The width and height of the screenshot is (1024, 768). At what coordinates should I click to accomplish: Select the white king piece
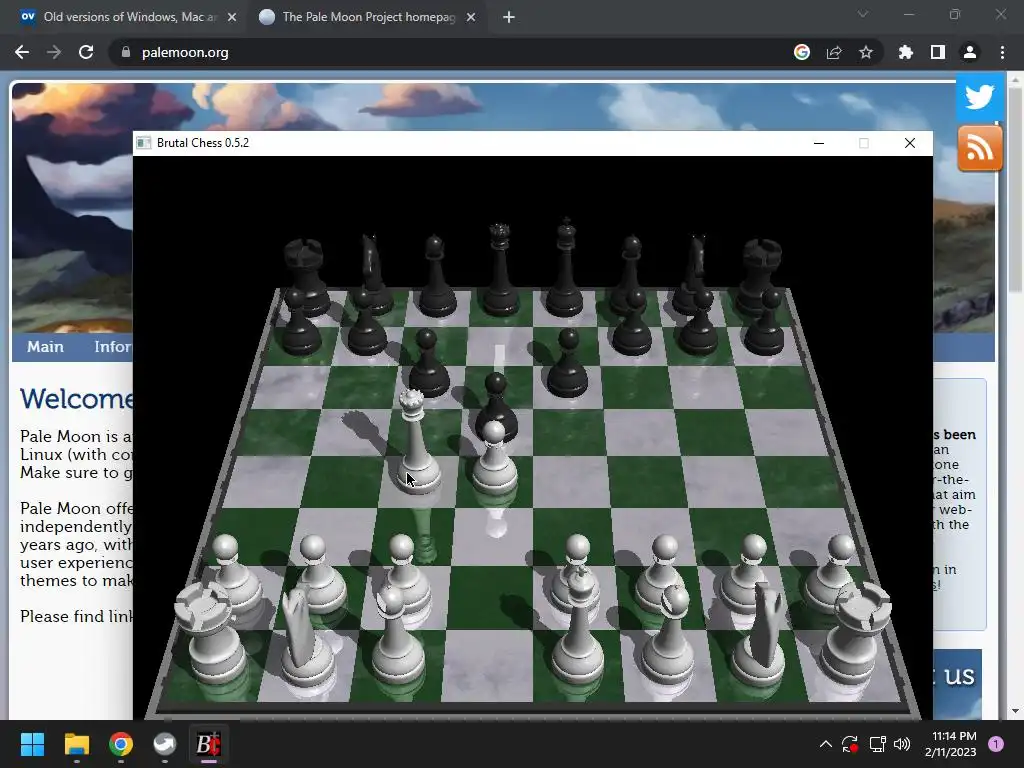[577, 624]
